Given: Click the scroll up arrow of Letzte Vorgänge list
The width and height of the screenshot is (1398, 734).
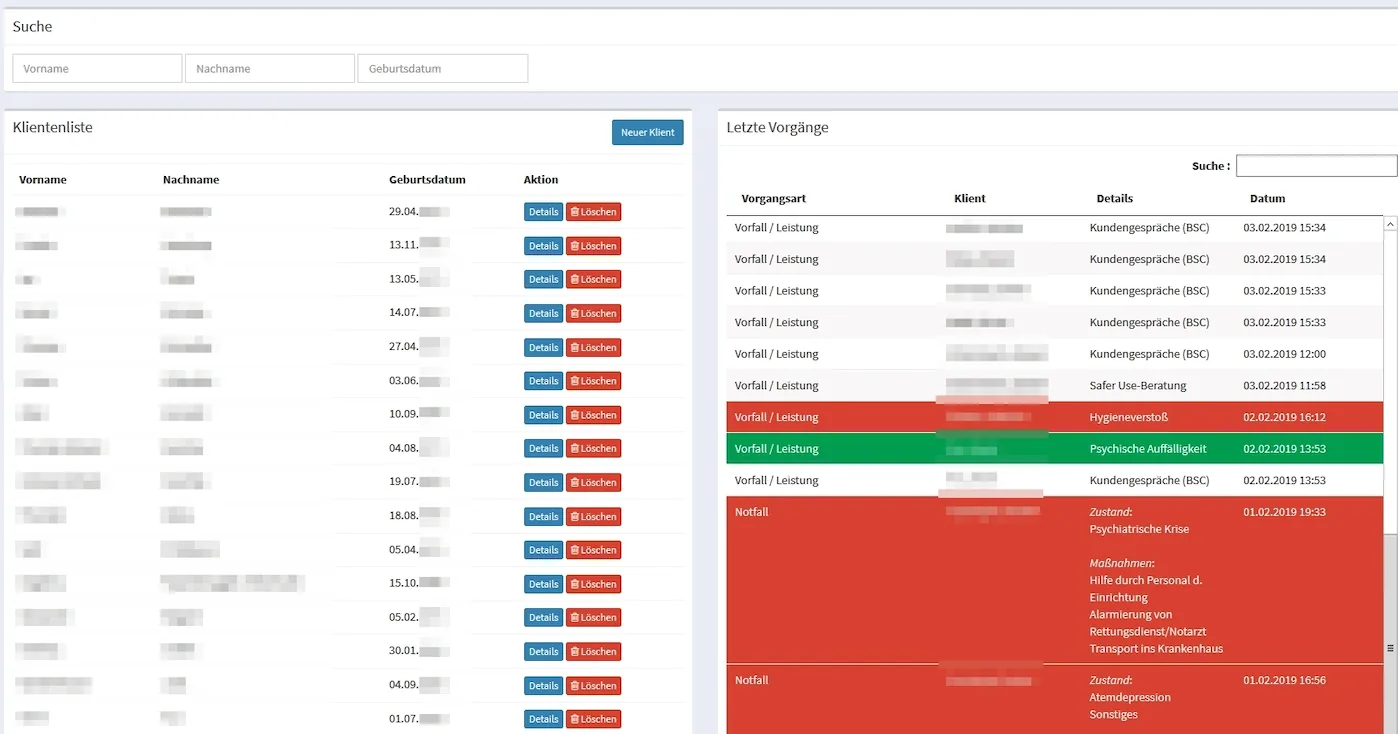Looking at the screenshot, I should [1390, 225].
